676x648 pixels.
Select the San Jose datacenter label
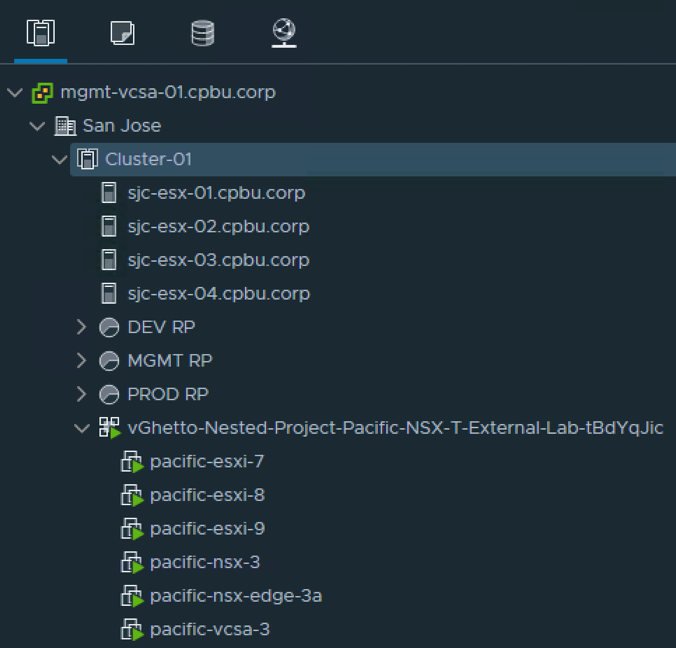(122, 126)
